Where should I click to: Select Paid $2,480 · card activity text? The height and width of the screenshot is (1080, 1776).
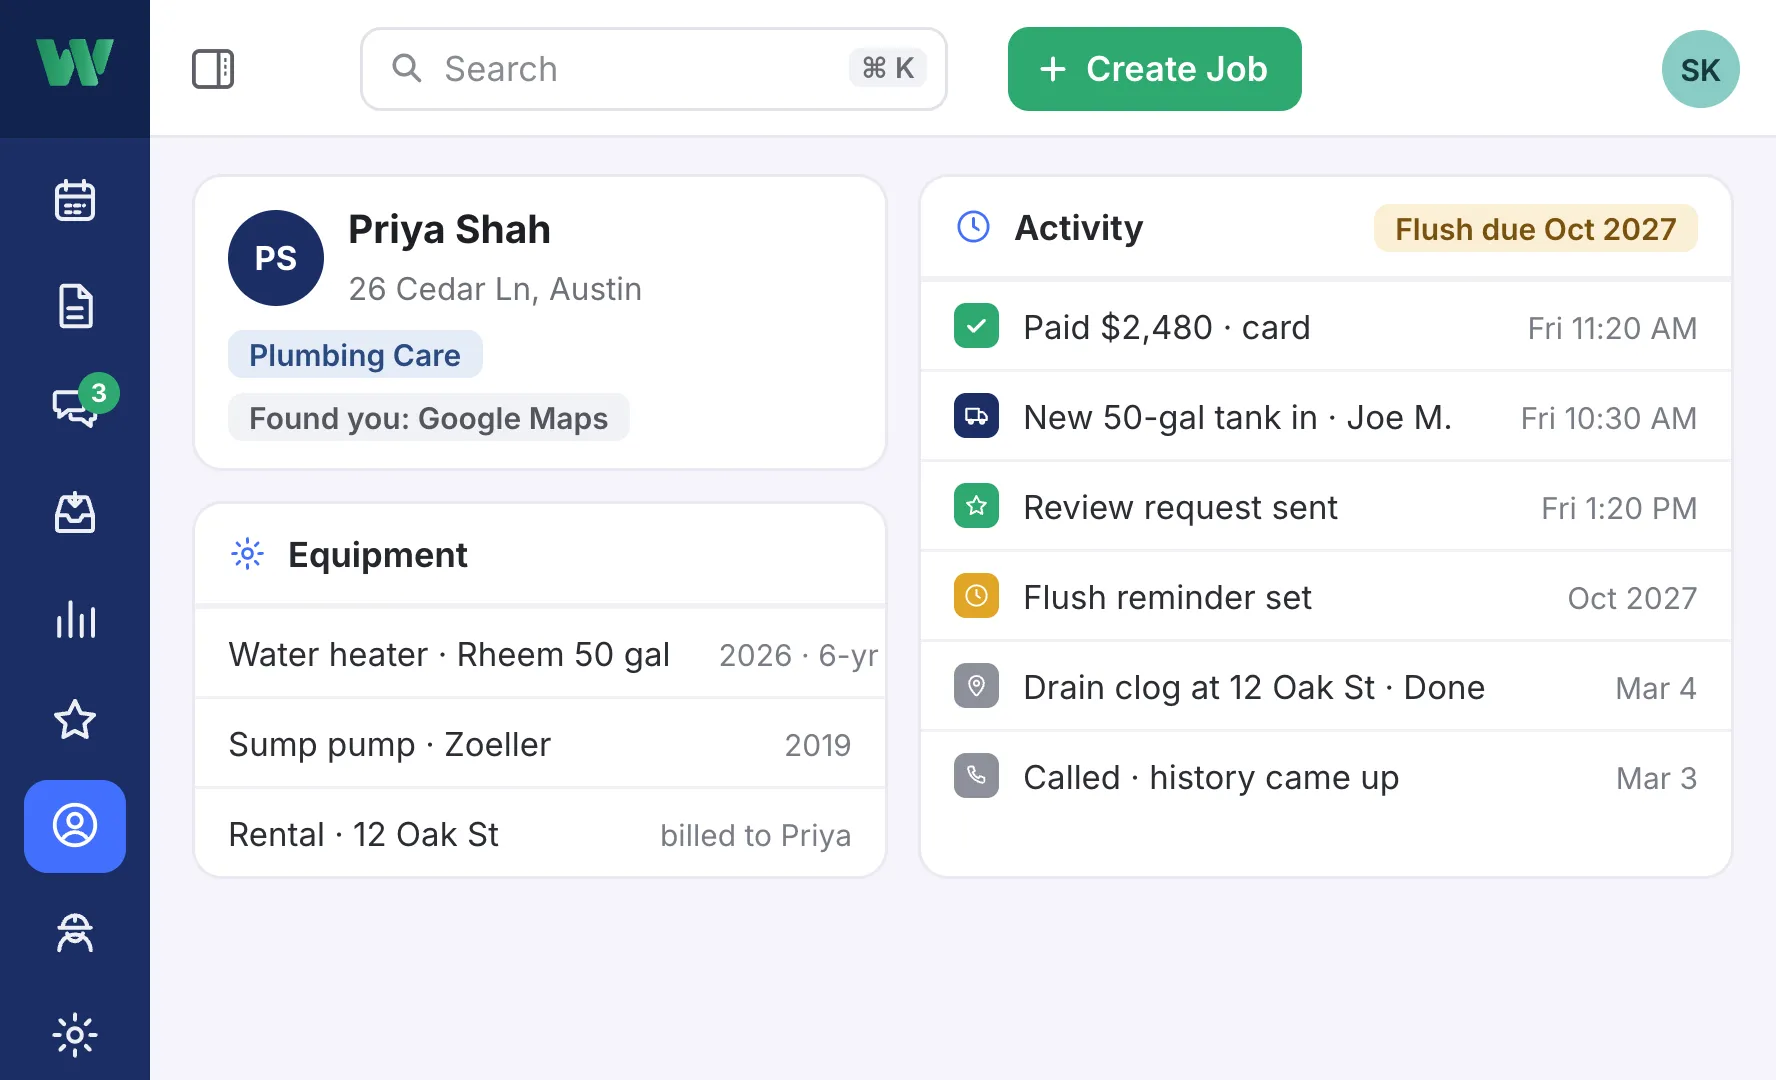pyautogui.click(x=1167, y=328)
